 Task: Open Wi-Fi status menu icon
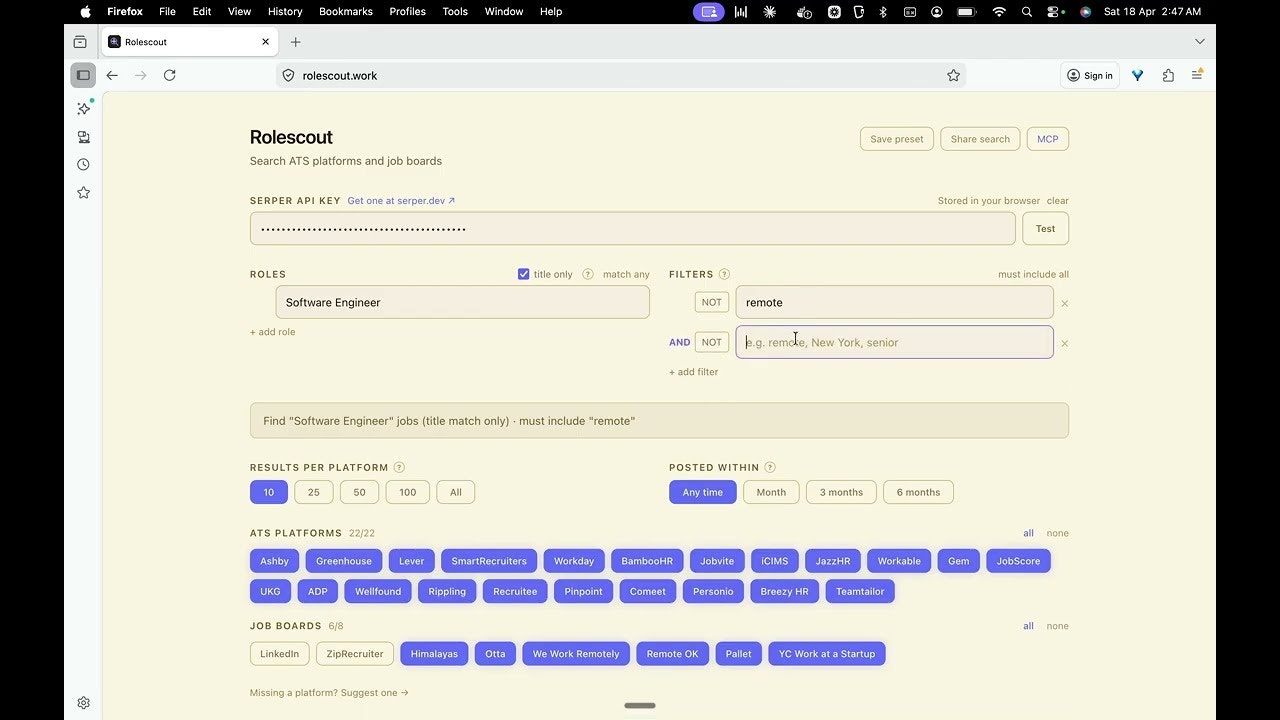[999, 12]
